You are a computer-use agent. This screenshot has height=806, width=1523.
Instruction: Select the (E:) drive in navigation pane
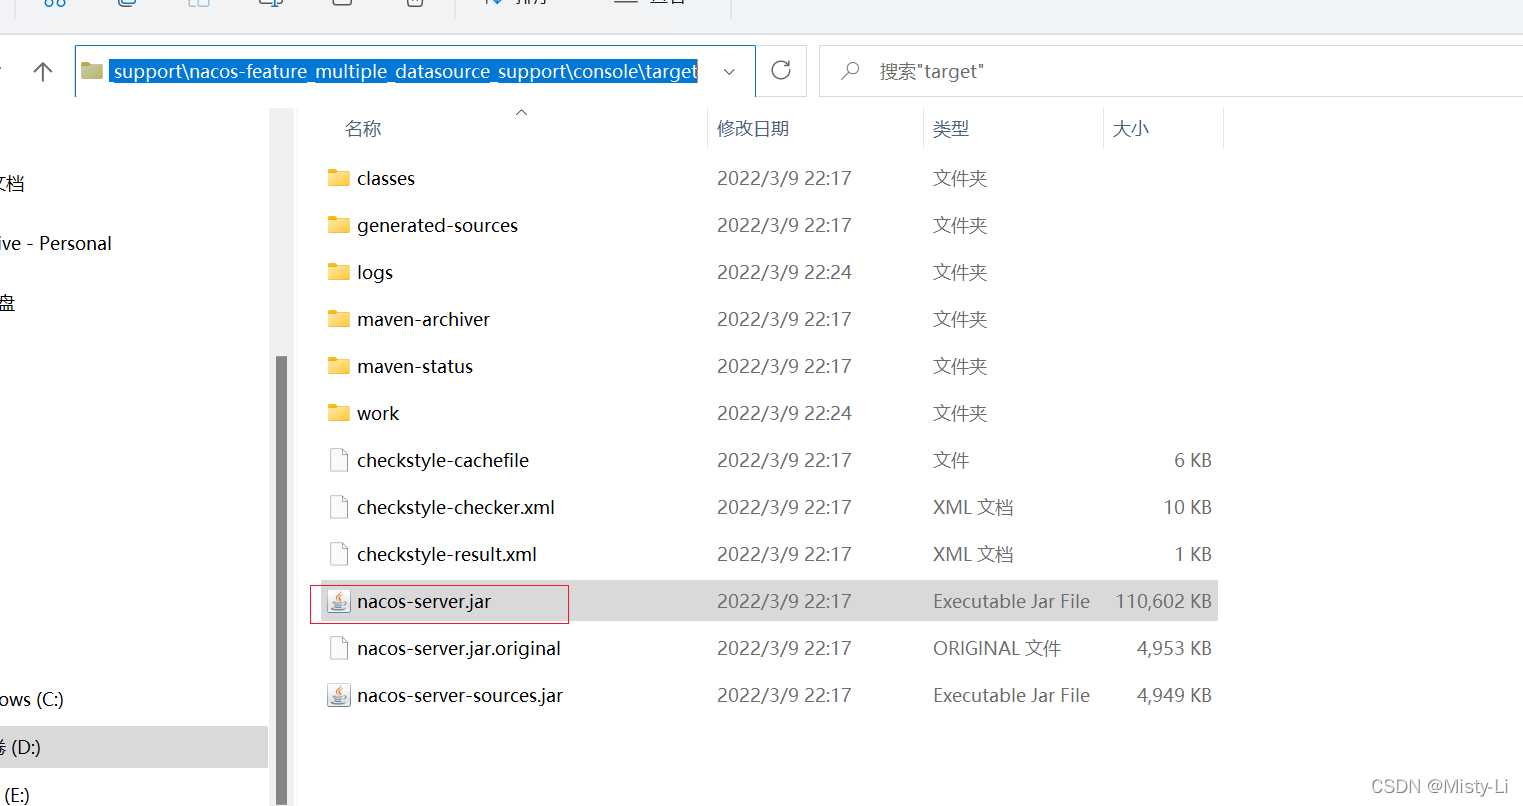click(16, 794)
